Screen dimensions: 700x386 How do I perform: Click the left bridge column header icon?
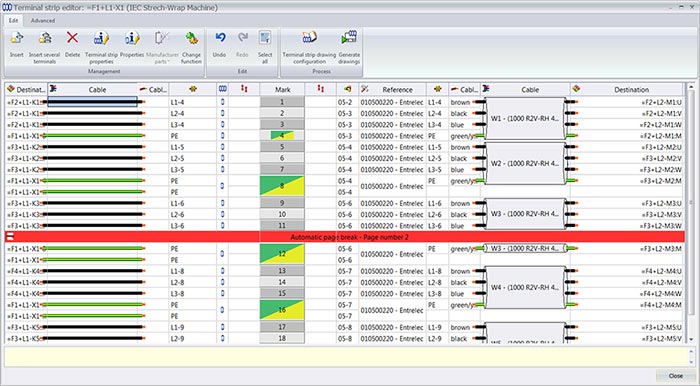(244, 89)
